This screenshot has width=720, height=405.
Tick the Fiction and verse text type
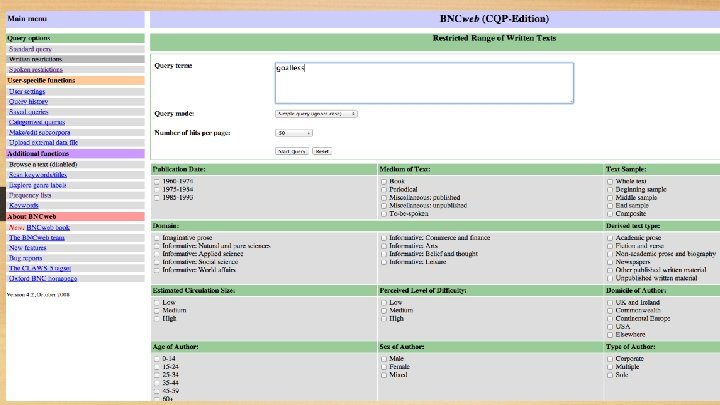pyautogui.click(x=610, y=246)
